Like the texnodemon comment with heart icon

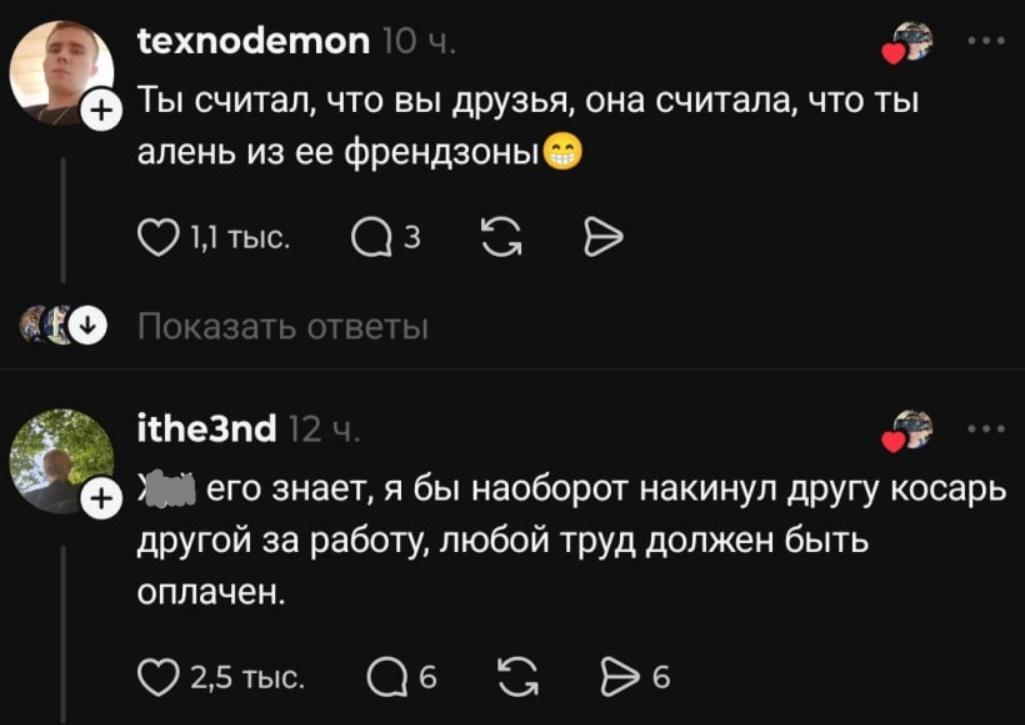click(158, 239)
